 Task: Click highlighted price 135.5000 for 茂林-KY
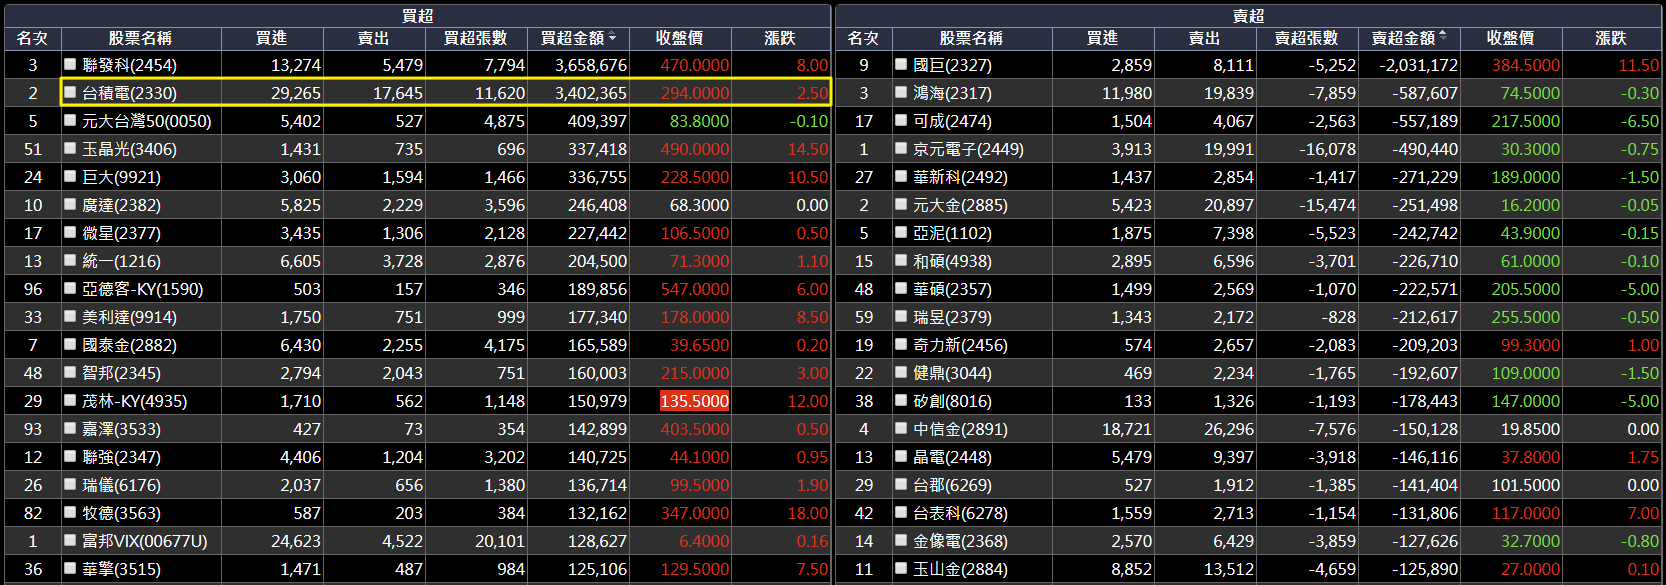[x=694, y=401]
